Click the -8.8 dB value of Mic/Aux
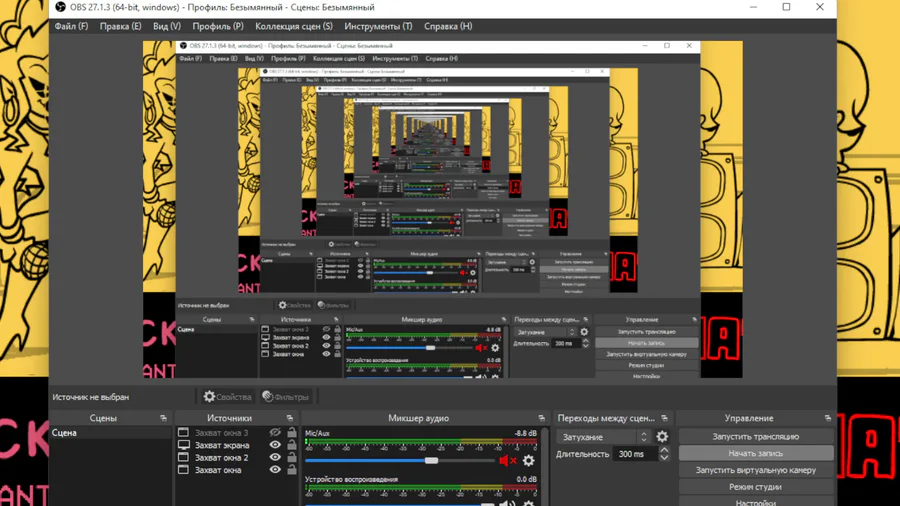 click(525, 433)
